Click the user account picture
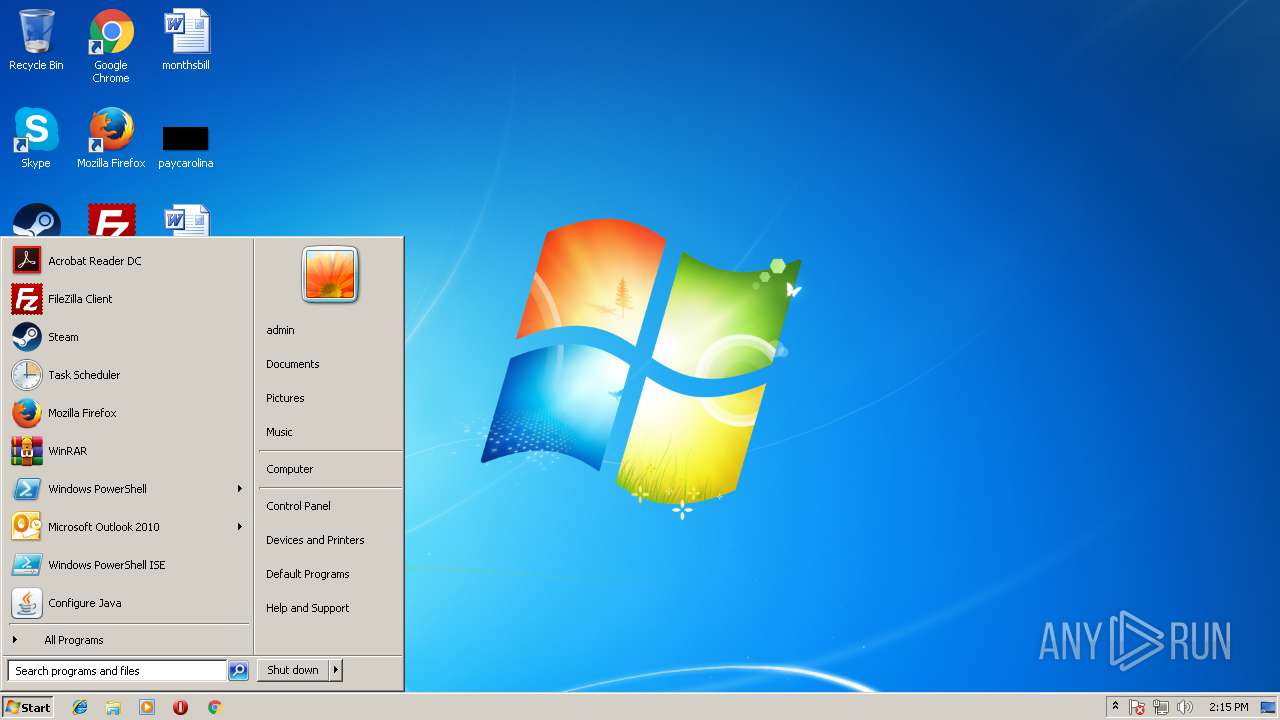 330,274
